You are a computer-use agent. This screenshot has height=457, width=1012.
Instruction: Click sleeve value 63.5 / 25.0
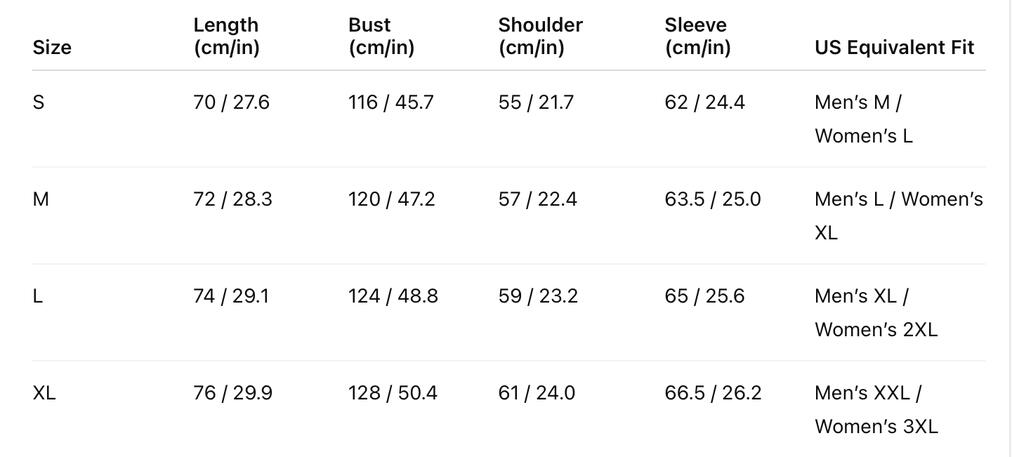pos(712,199)
